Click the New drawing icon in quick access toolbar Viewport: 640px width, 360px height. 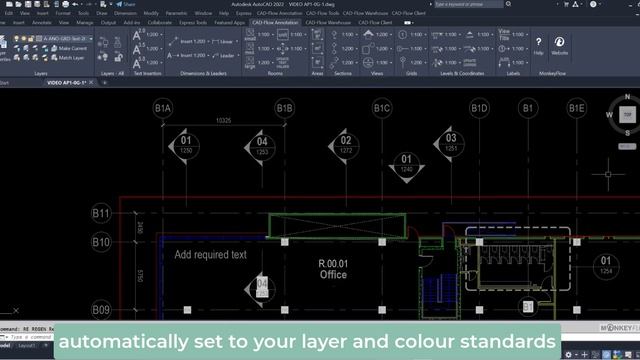coord(9,4)
